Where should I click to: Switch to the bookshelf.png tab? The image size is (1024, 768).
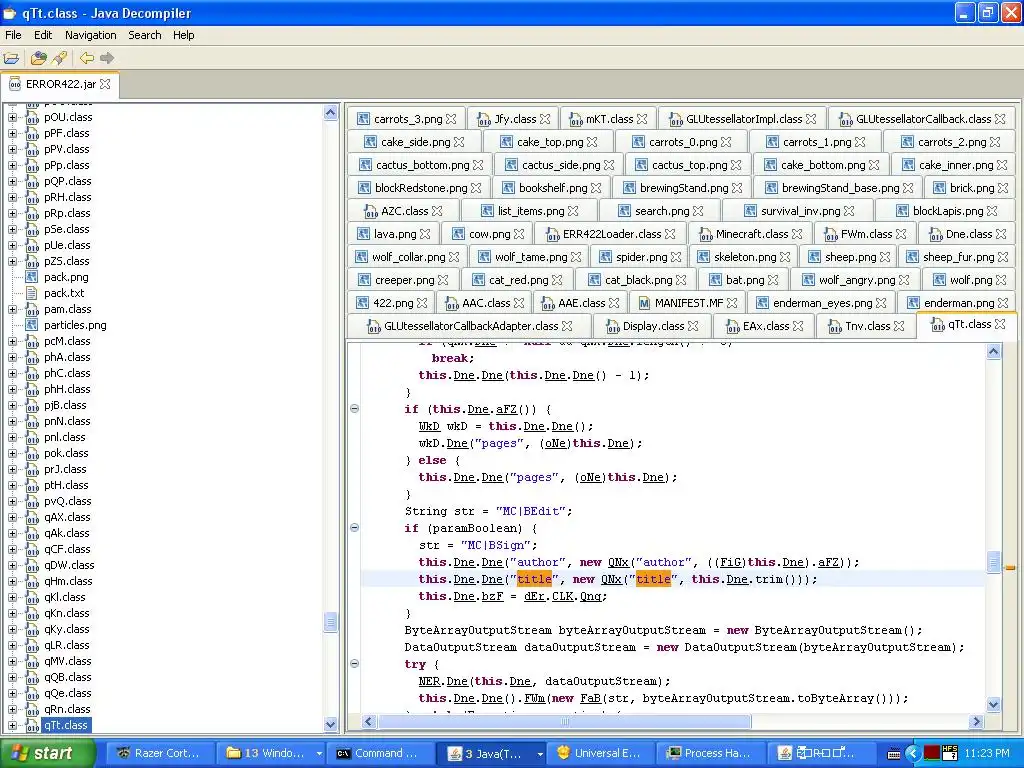[x=552, y=188]
